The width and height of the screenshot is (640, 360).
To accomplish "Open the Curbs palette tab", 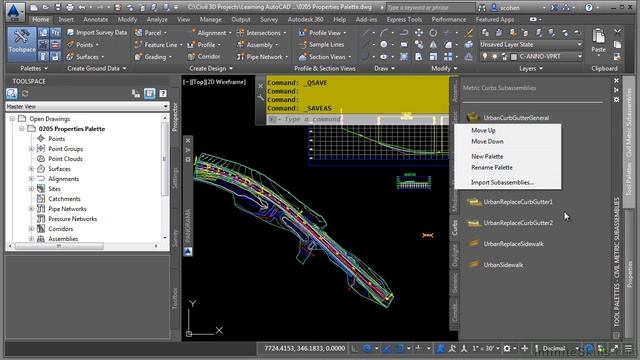I will 454,227.
